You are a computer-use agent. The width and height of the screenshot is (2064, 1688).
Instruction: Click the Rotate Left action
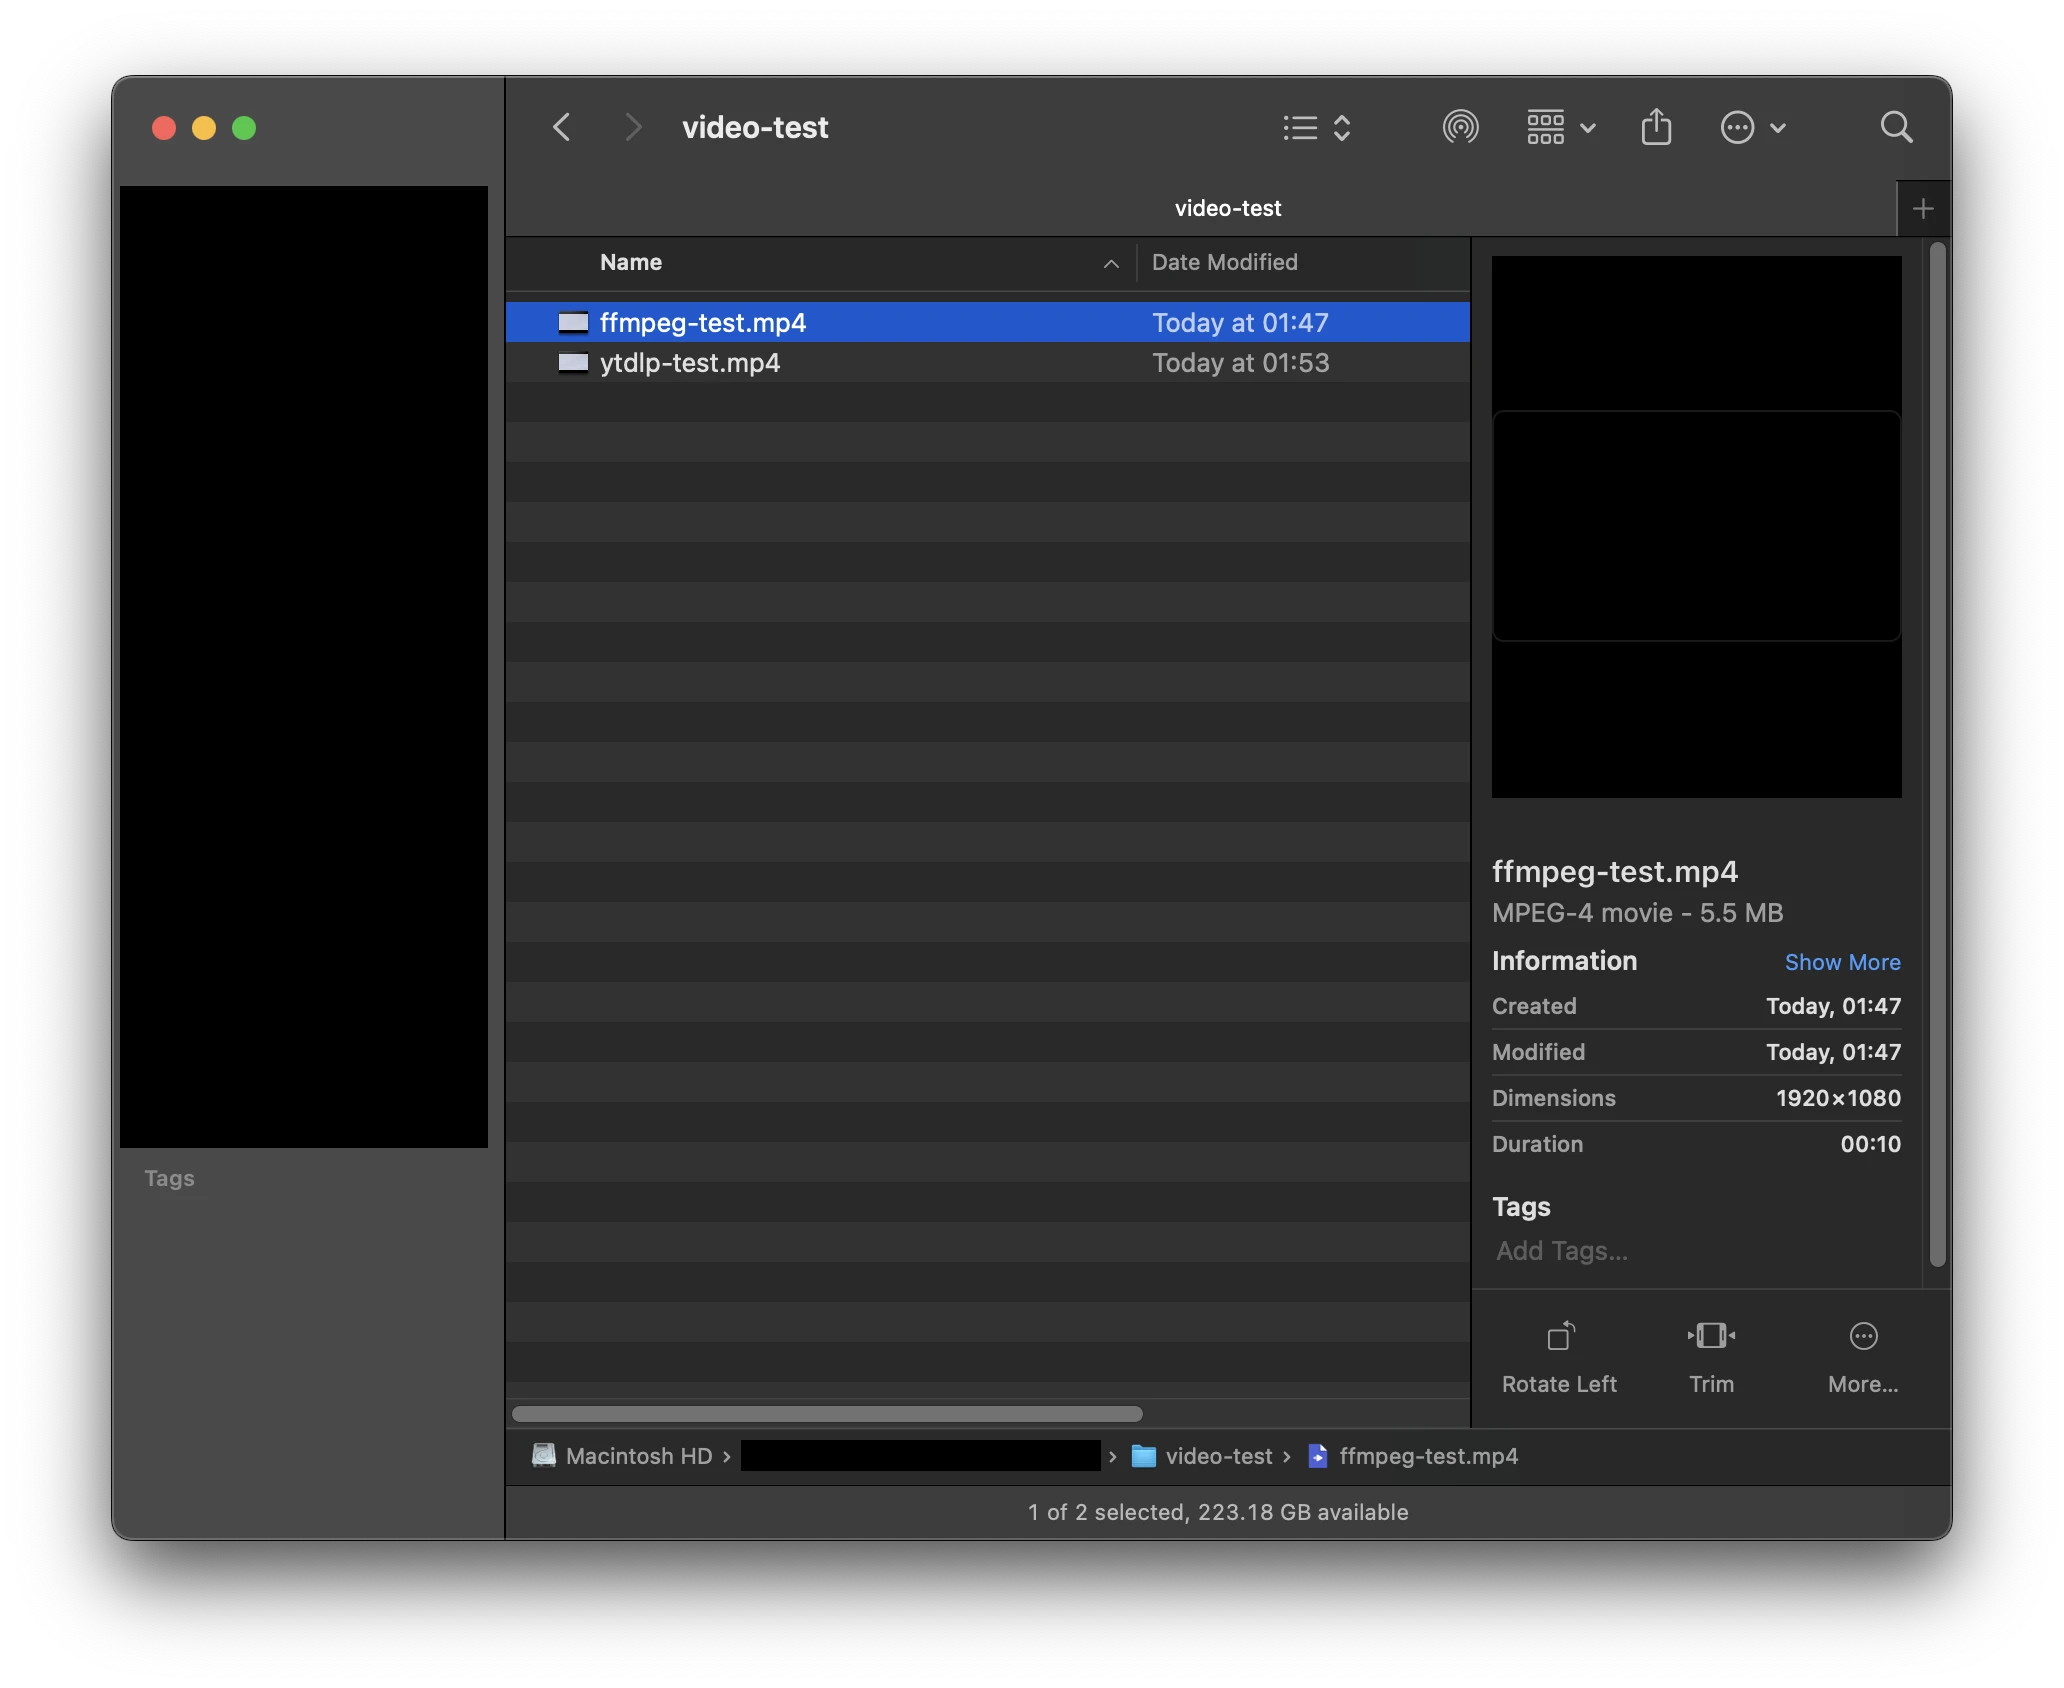click(1559, 1358)
